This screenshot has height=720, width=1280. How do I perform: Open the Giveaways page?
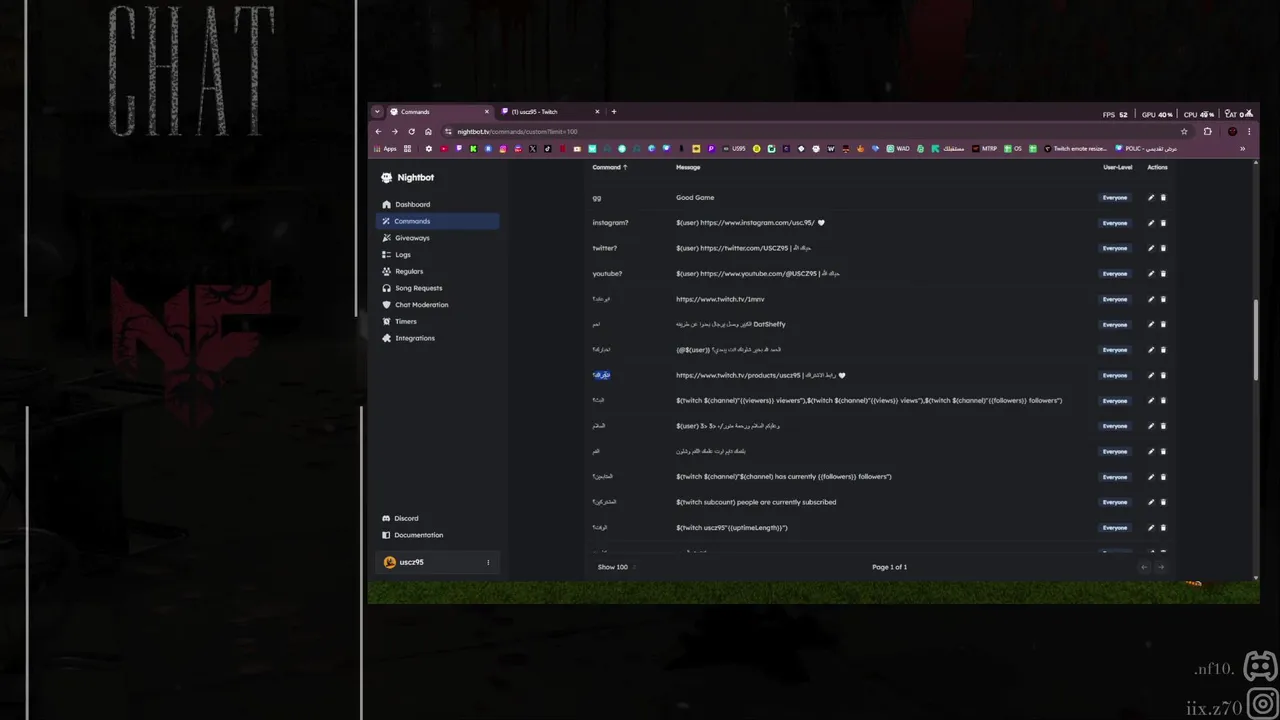pos(437,238)
